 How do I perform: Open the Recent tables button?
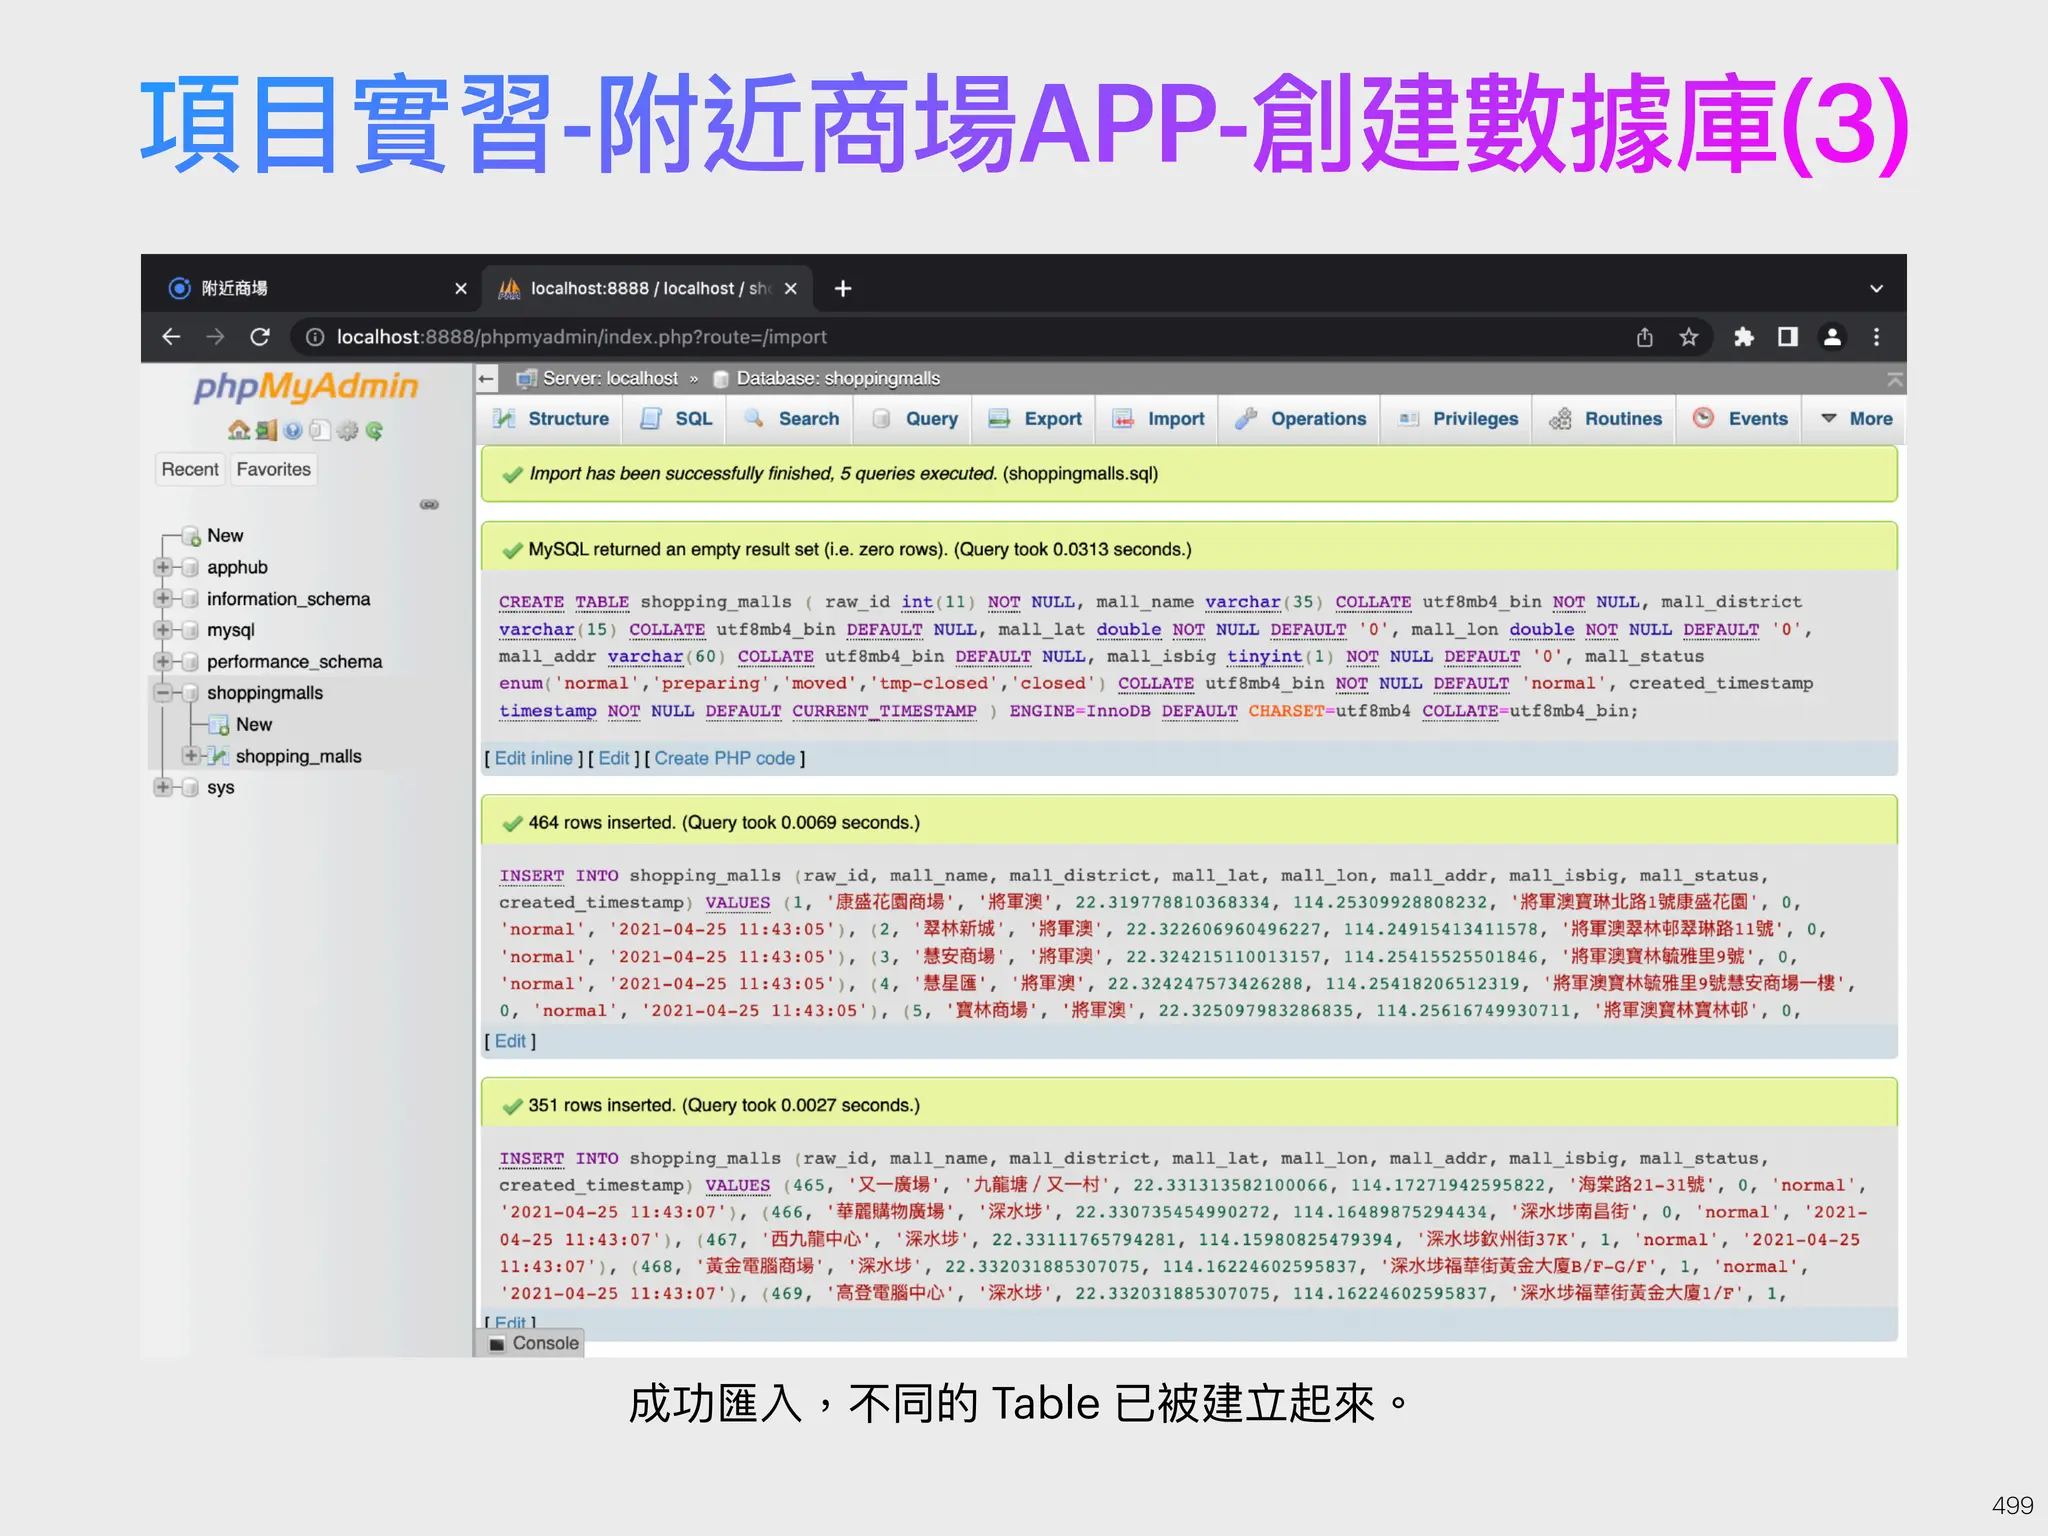(190, 469)
